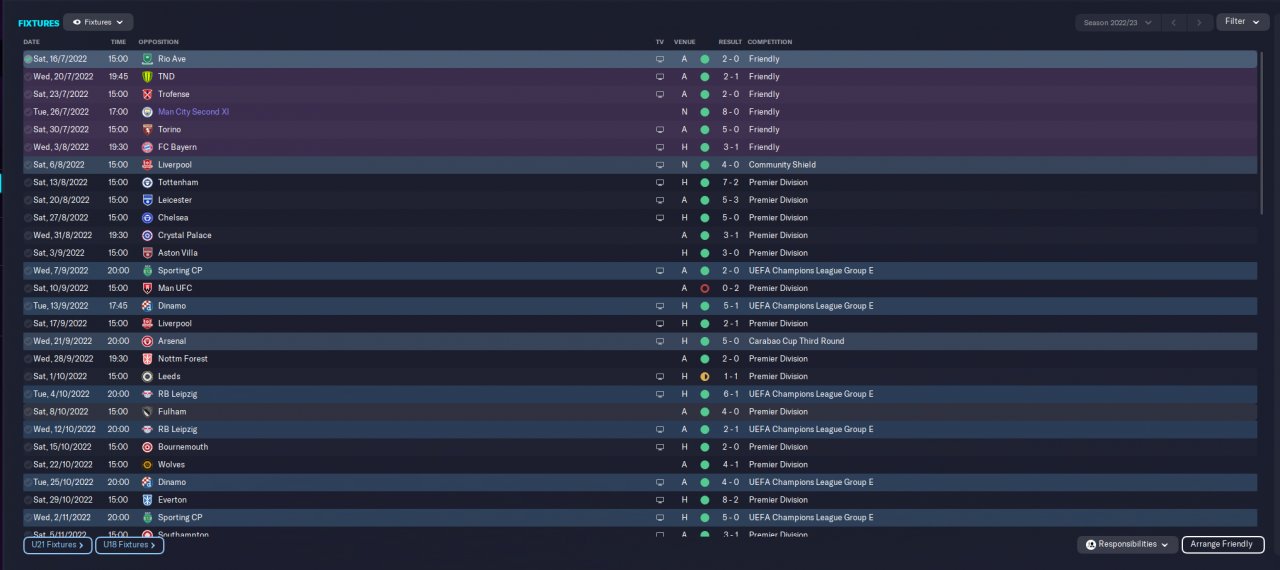Click the yellow draw indicator for Leeds match
1280x570 pixels.
[704, 377]
